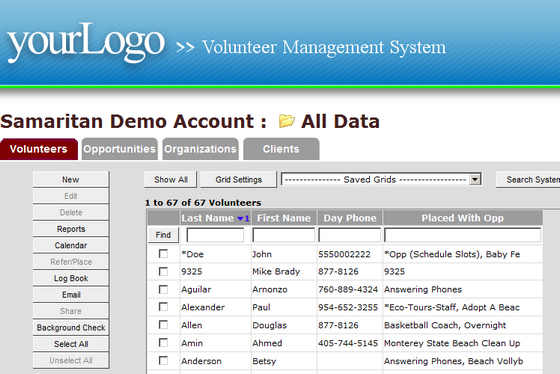Image resolution: width=560 pixels, height=374 pixels.
Task: Sort by Placed With Opp header
Action: (x=462, y=218)
